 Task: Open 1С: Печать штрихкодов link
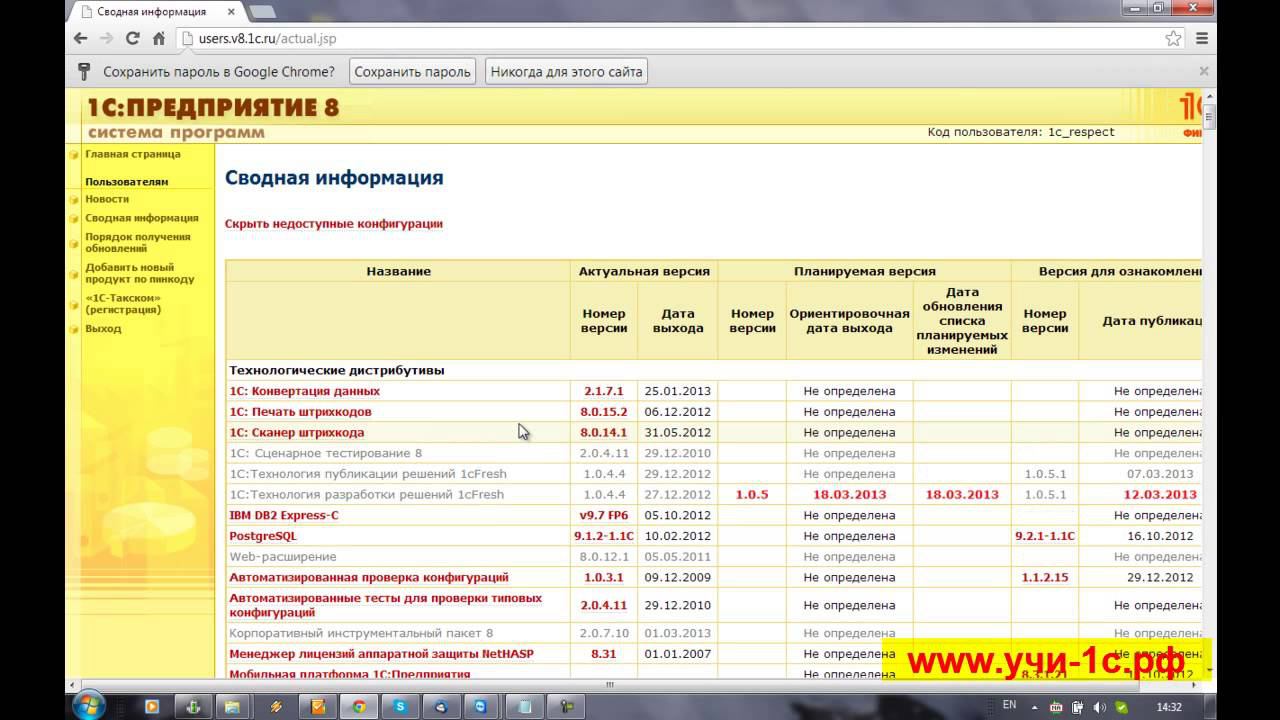click(x=300, y=412)
